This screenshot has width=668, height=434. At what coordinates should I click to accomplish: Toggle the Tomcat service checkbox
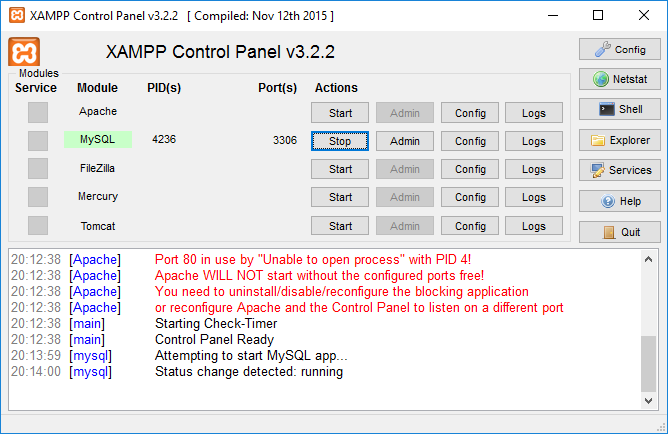(37, 226)
